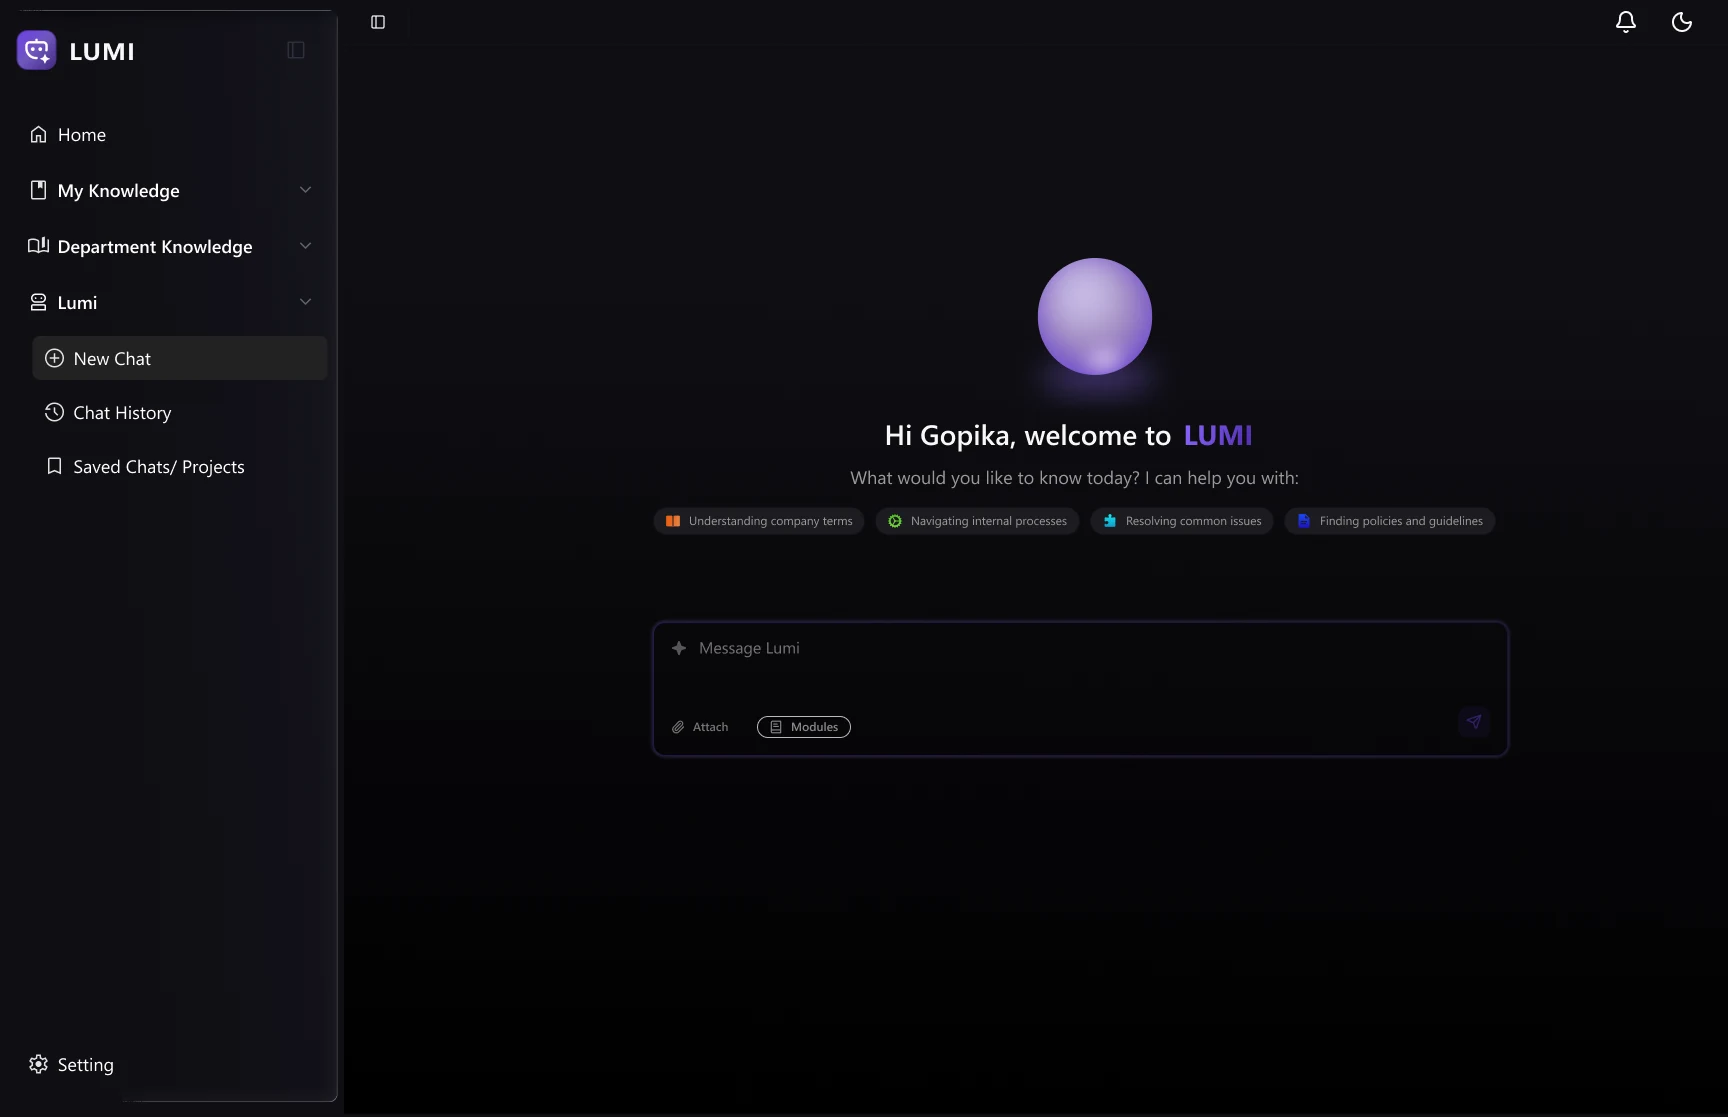Expand My Knowledge chevron
This screenshot has width=1728, height=1117.
[306, 190]
